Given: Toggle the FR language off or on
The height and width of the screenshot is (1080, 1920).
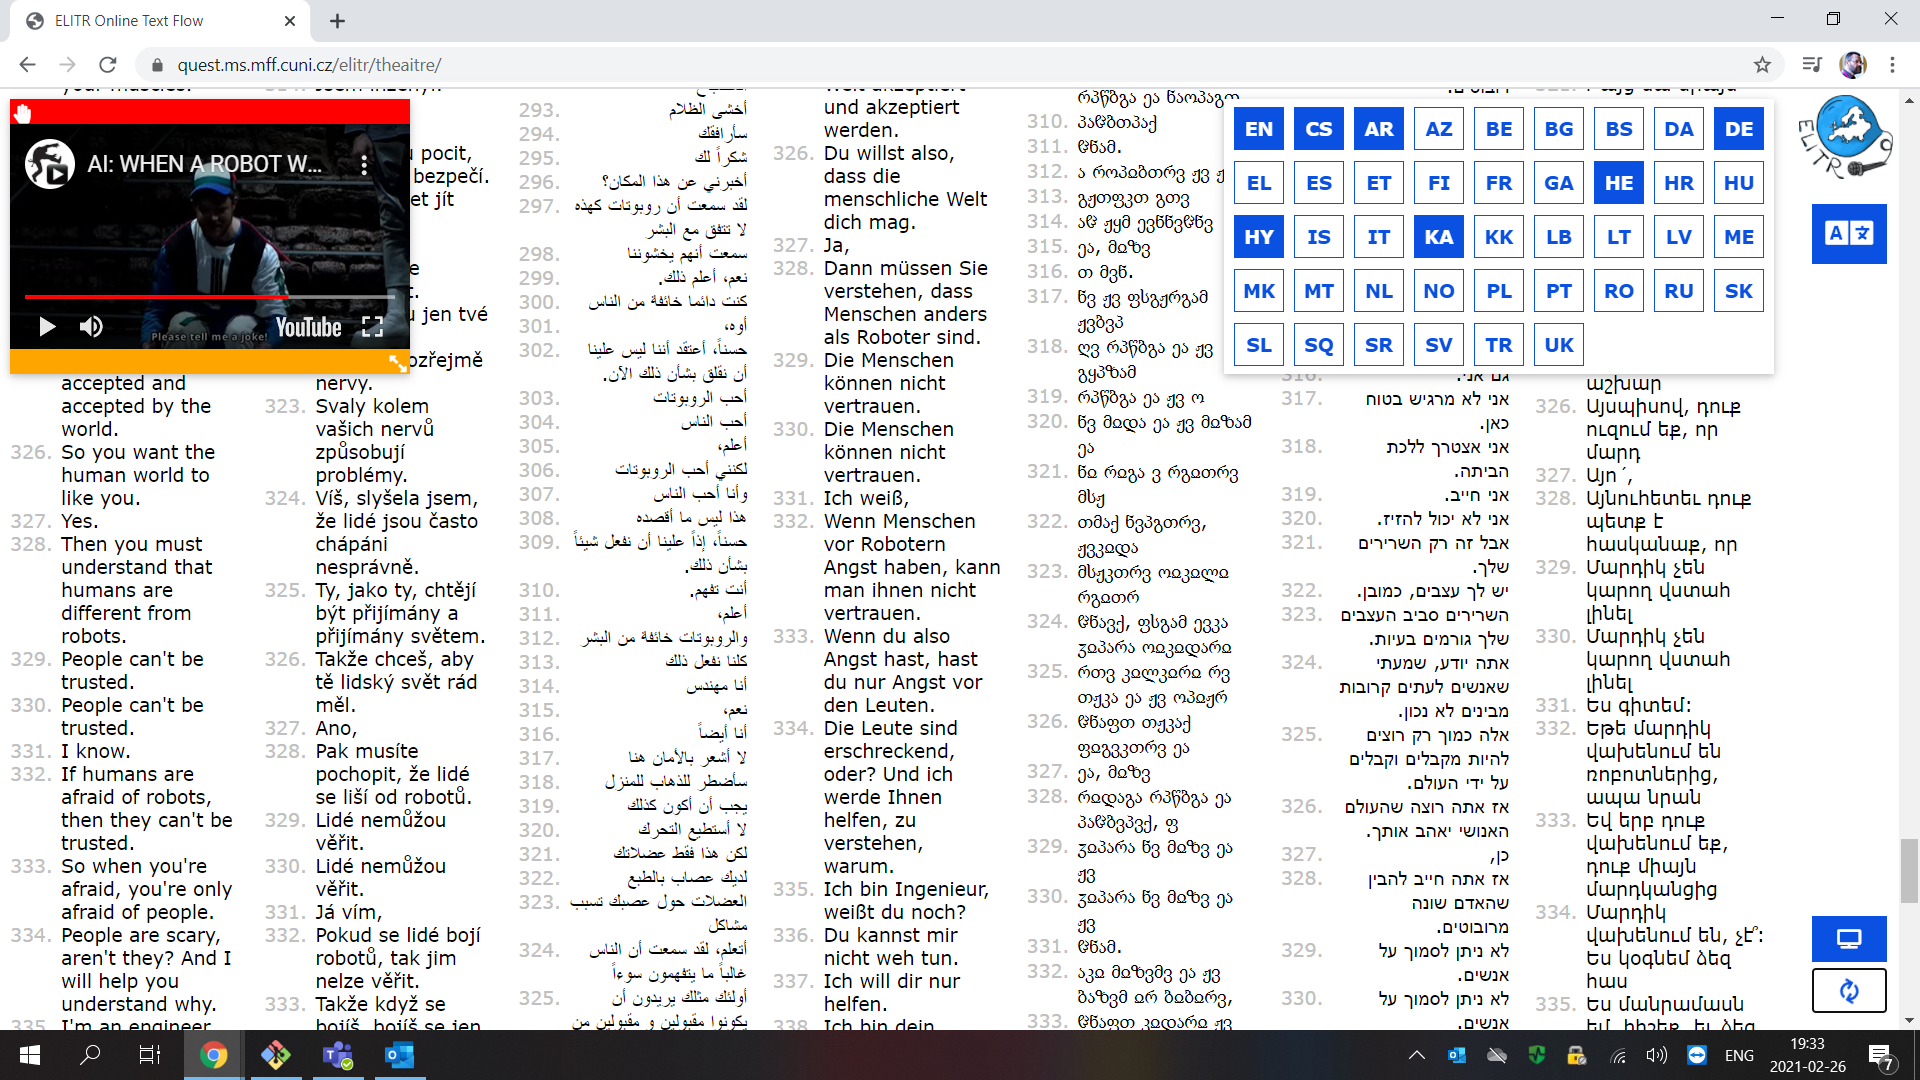Looking at the screenshot, I should [1498, 183].
